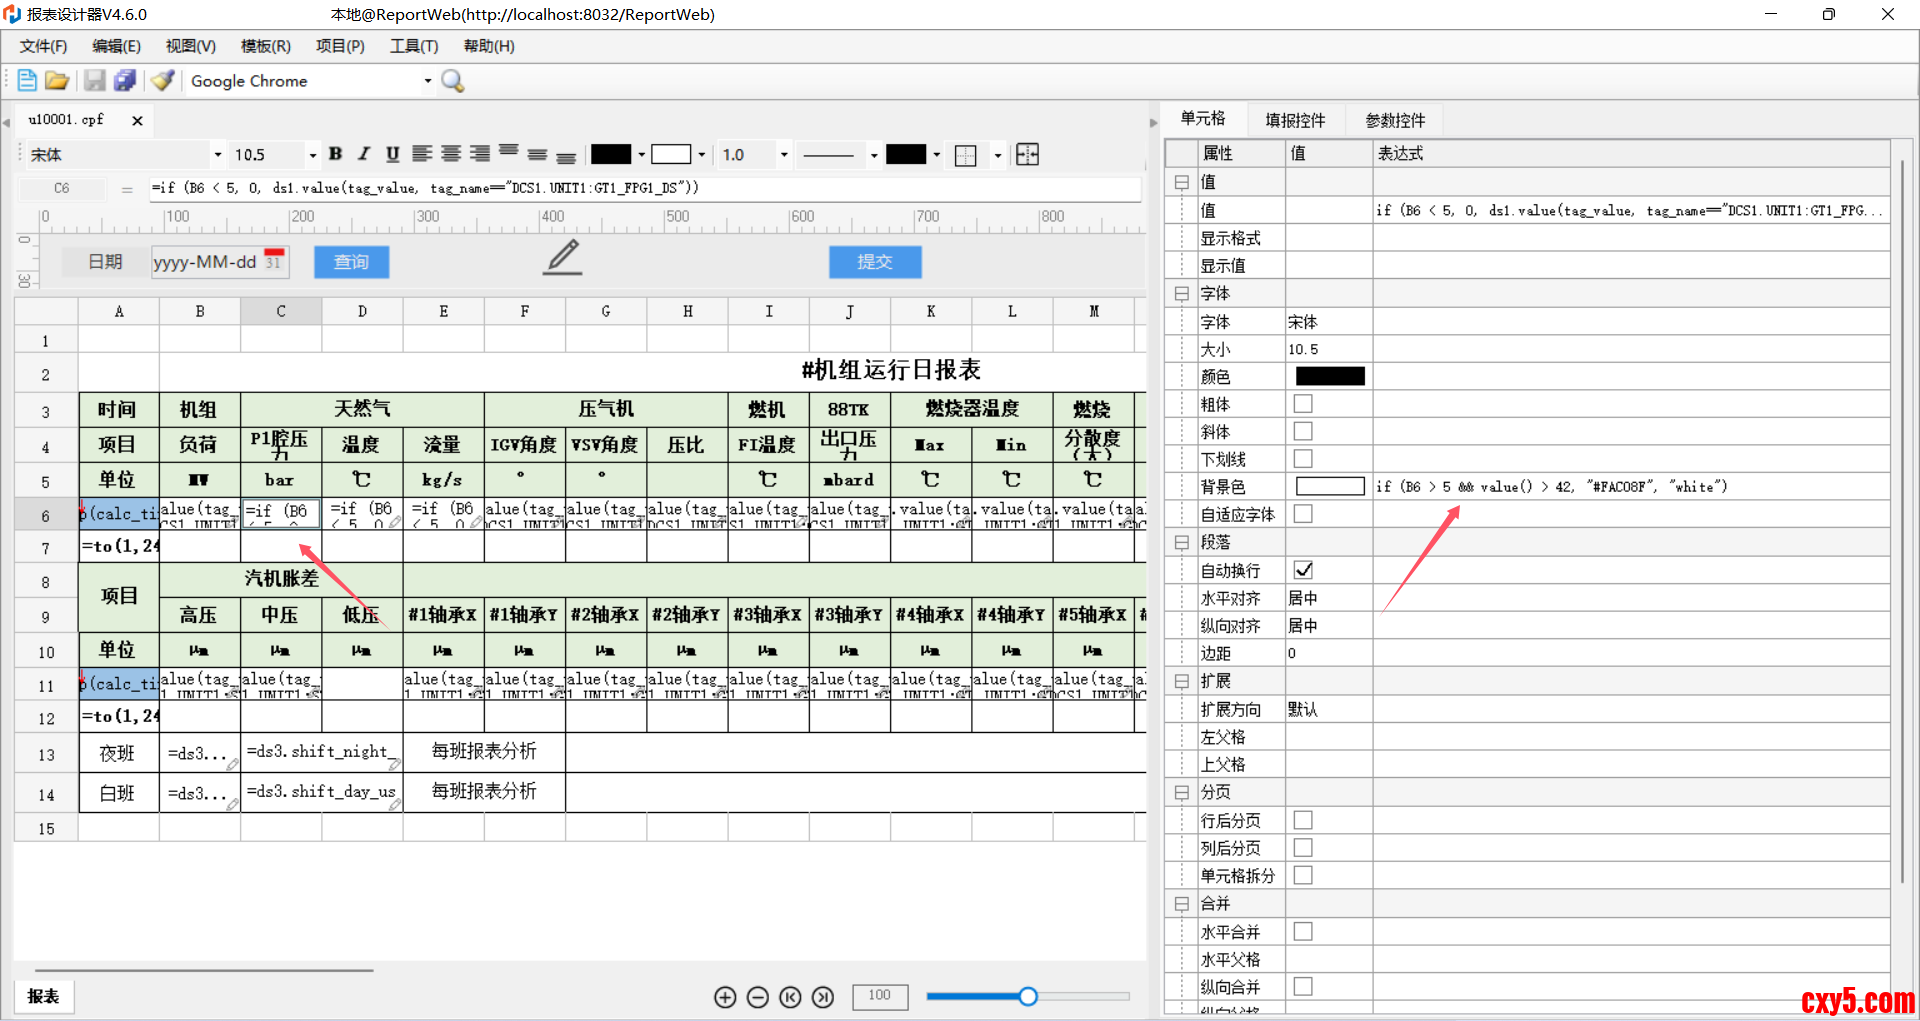Click the zoom in plus icon
The height and width of the screenshot is (1021, 1920).
tap(725, 997)
